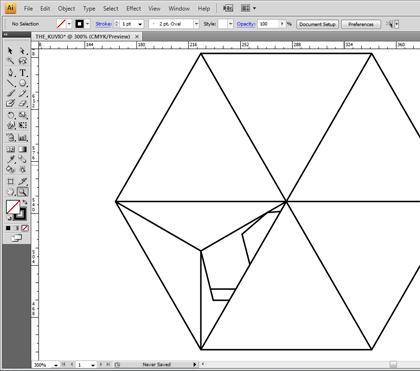The height and width of the screenshot is (371, 420).
Task: Switch to the THE_KUVIO document tab
Action: tap(83, 36)
